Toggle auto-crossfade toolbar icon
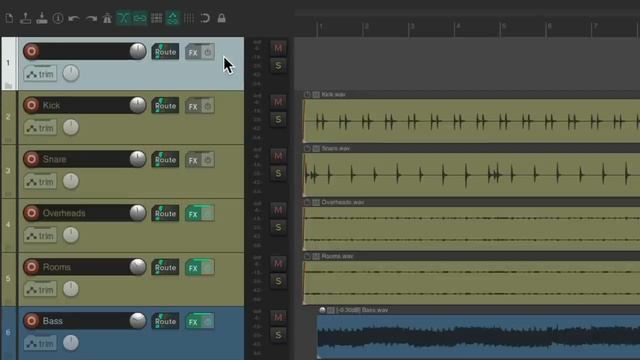 coord(123,18)
